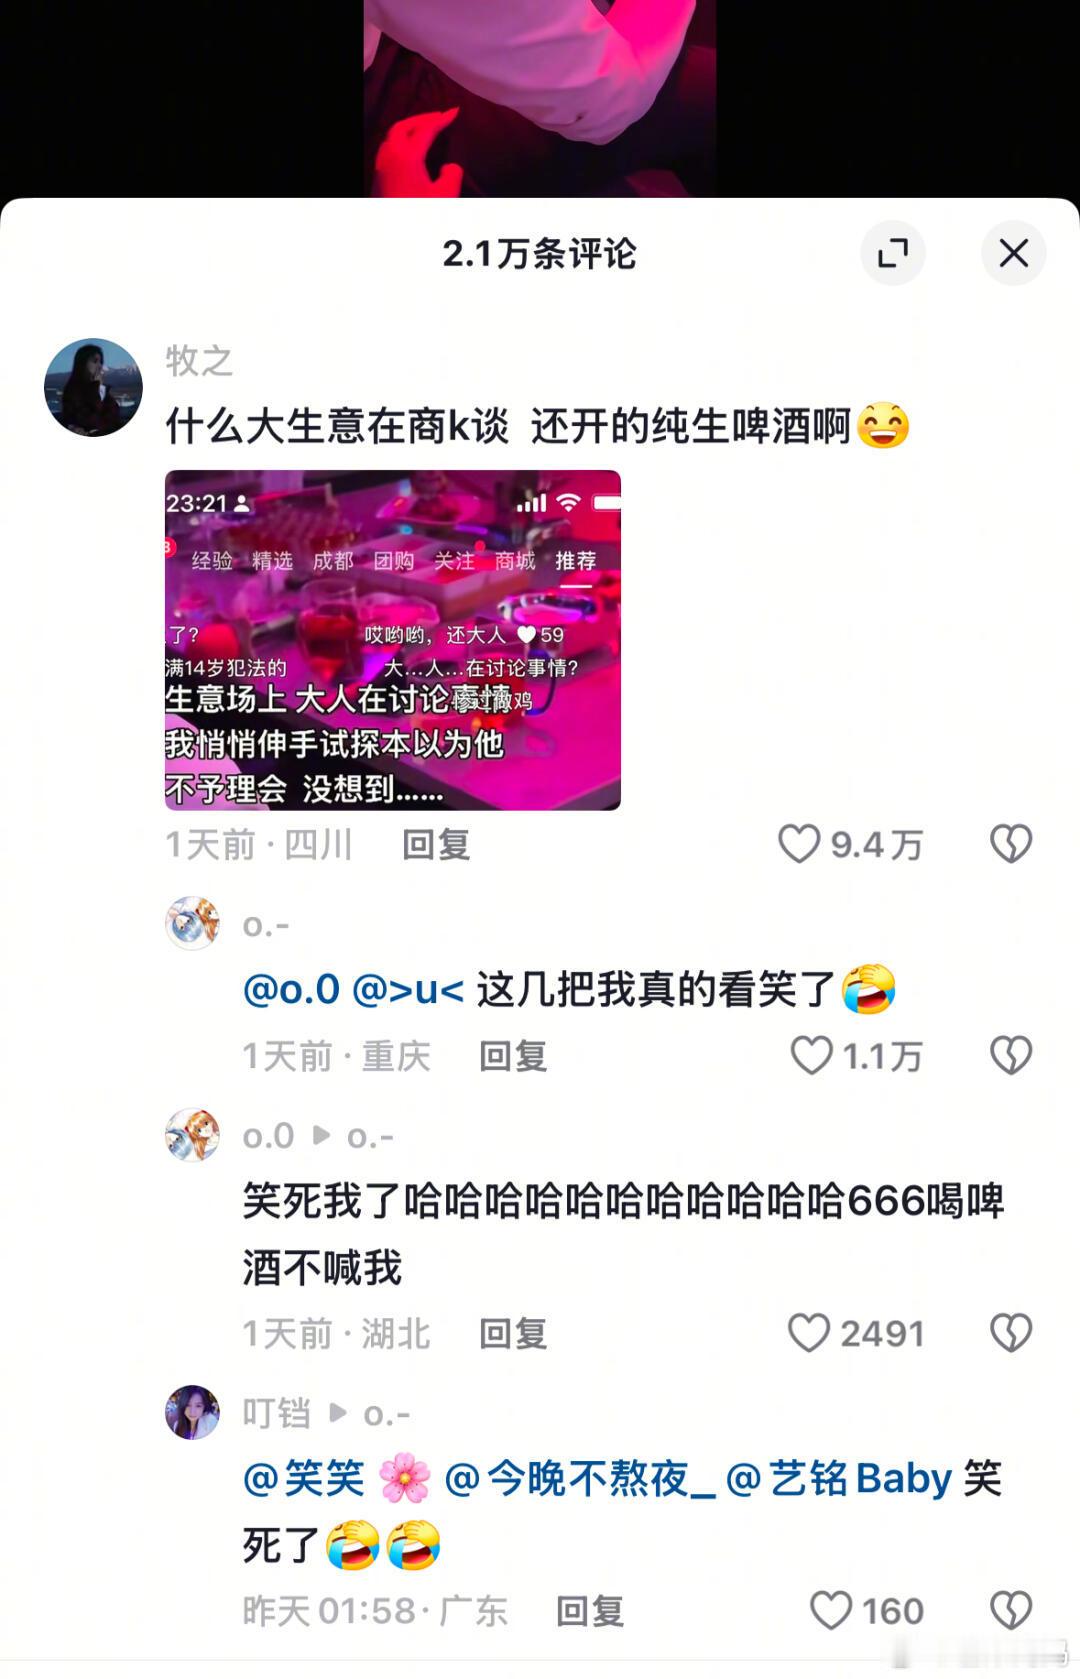Open the @今晚不熬夜_ mention link

580,1478
